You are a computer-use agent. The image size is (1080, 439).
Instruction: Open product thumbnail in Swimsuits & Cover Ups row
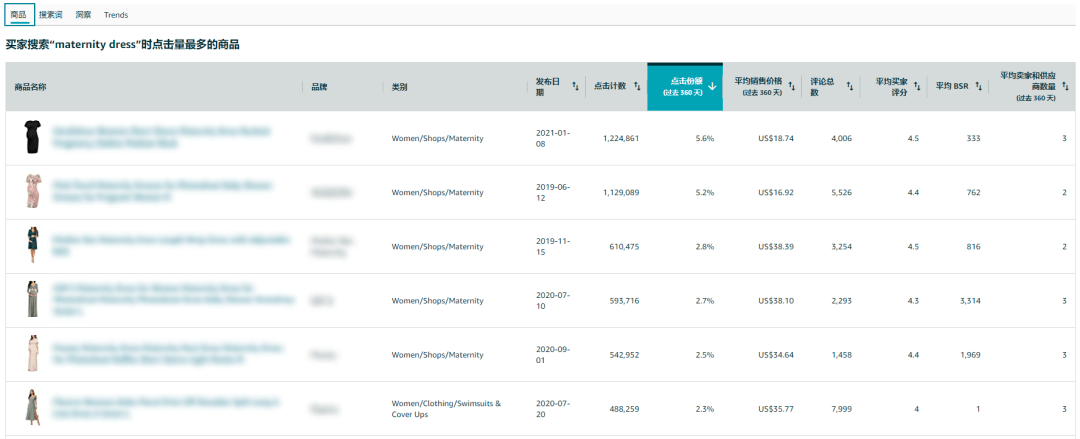click(32, 408)
